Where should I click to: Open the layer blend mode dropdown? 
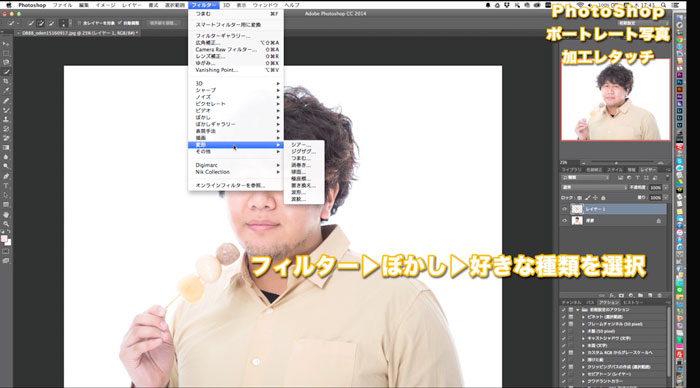pos(594,188)
